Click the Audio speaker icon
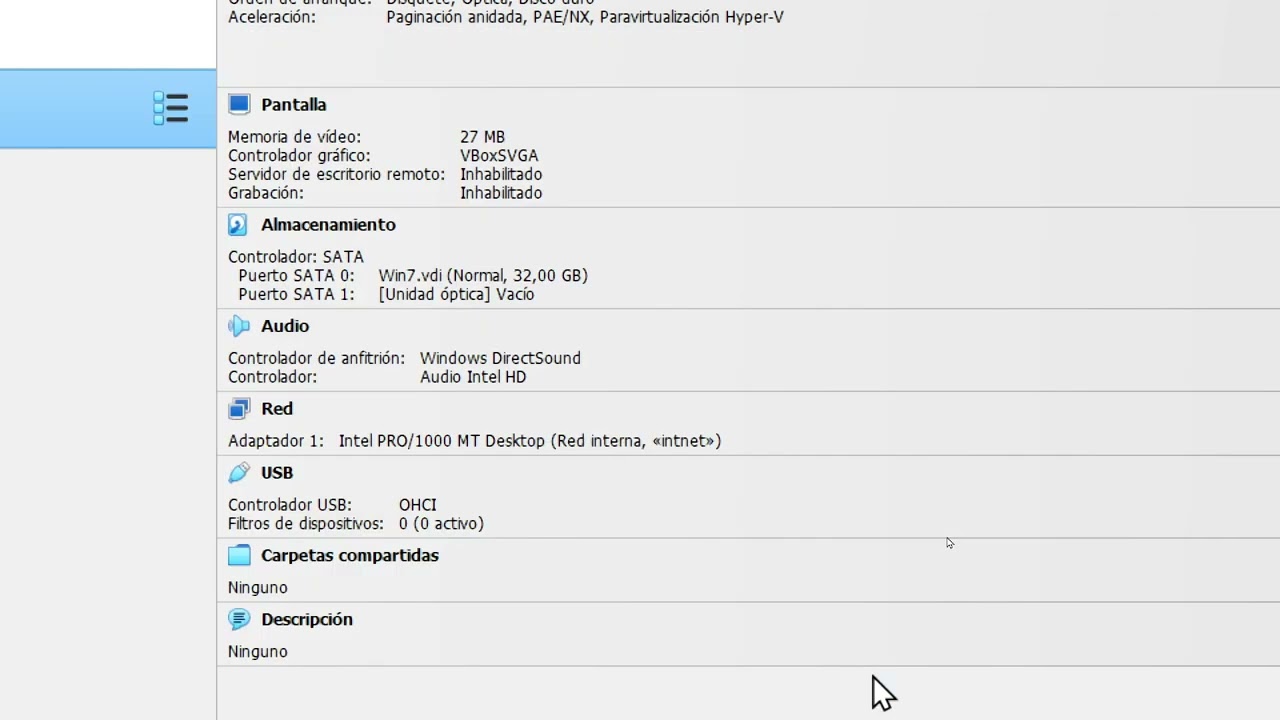Viewport: 1280px width, 720px height. [239, 326]
